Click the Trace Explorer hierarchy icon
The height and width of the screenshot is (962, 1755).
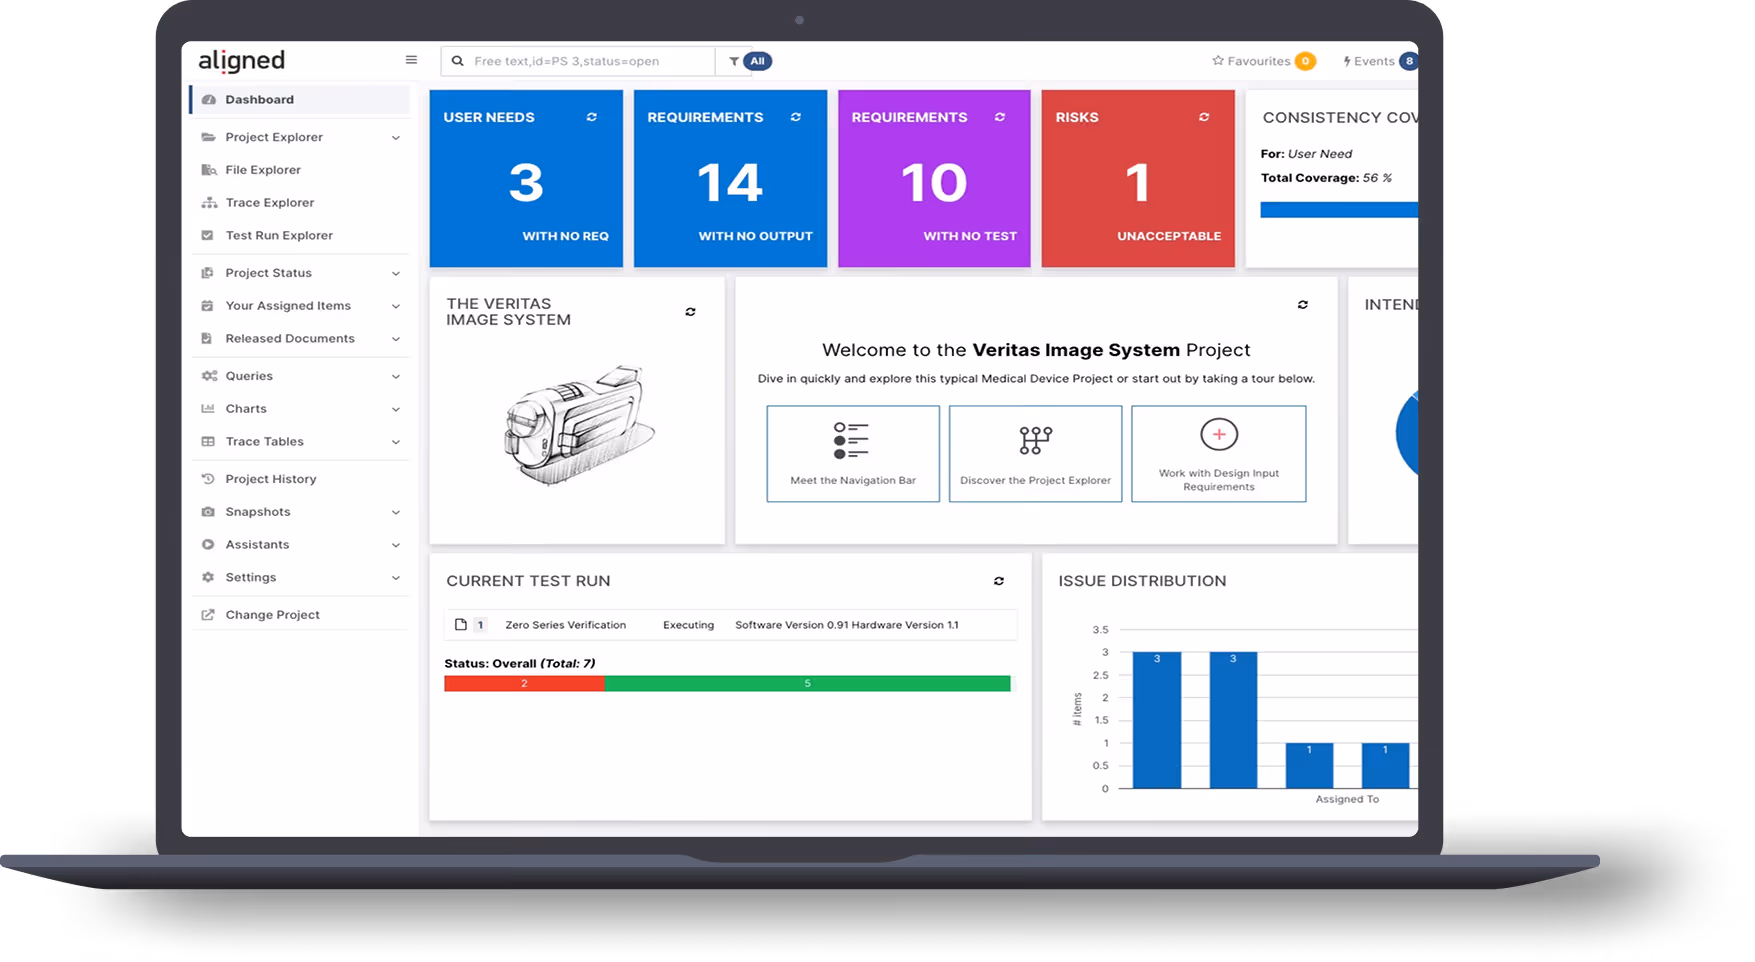208,203
